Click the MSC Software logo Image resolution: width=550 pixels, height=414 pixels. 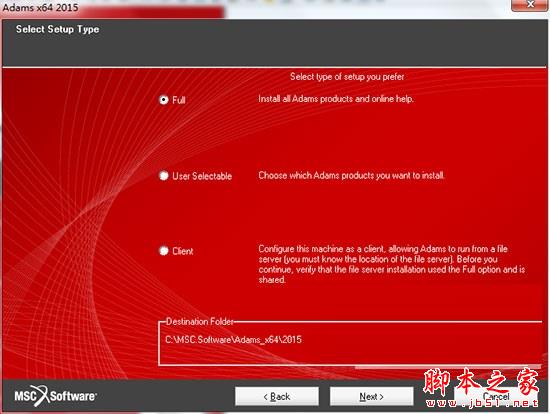point(55,396)
